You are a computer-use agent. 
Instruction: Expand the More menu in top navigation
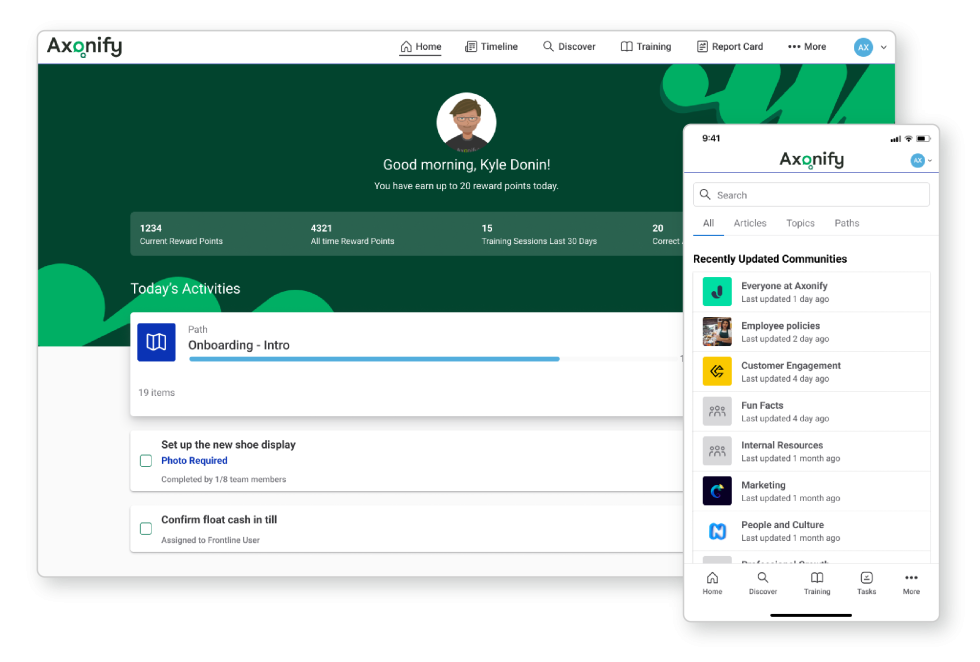tap(807, 47)
